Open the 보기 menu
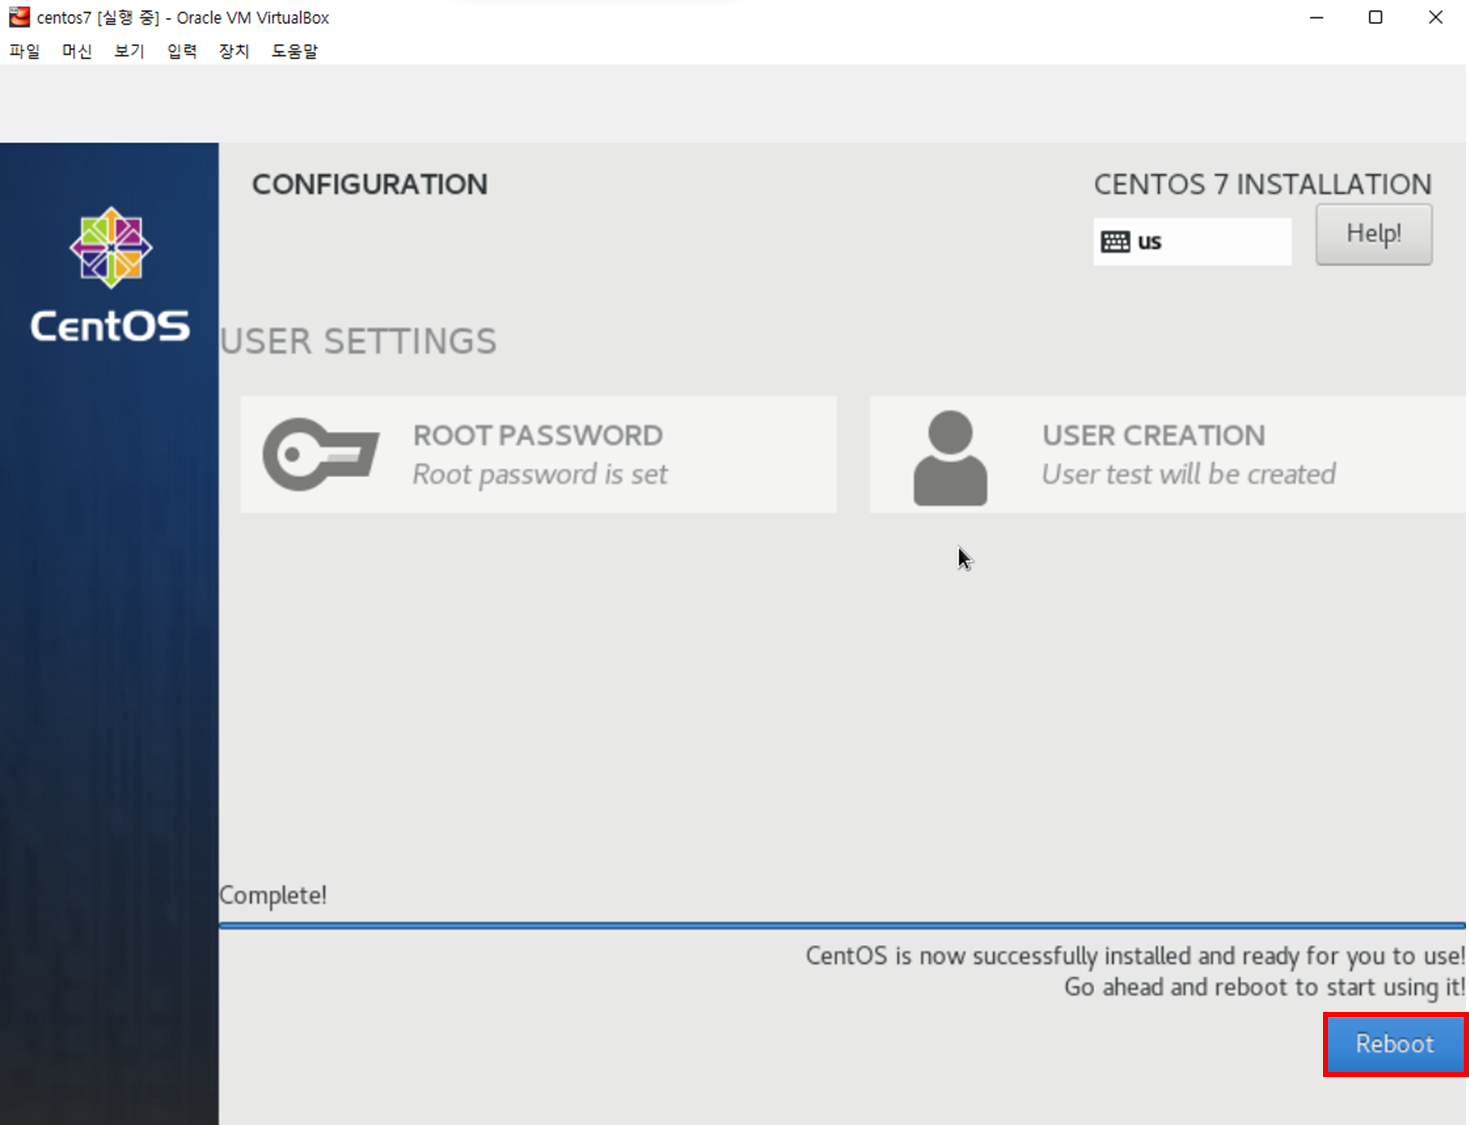1469x1125 pixels. [x=129, y=51]
